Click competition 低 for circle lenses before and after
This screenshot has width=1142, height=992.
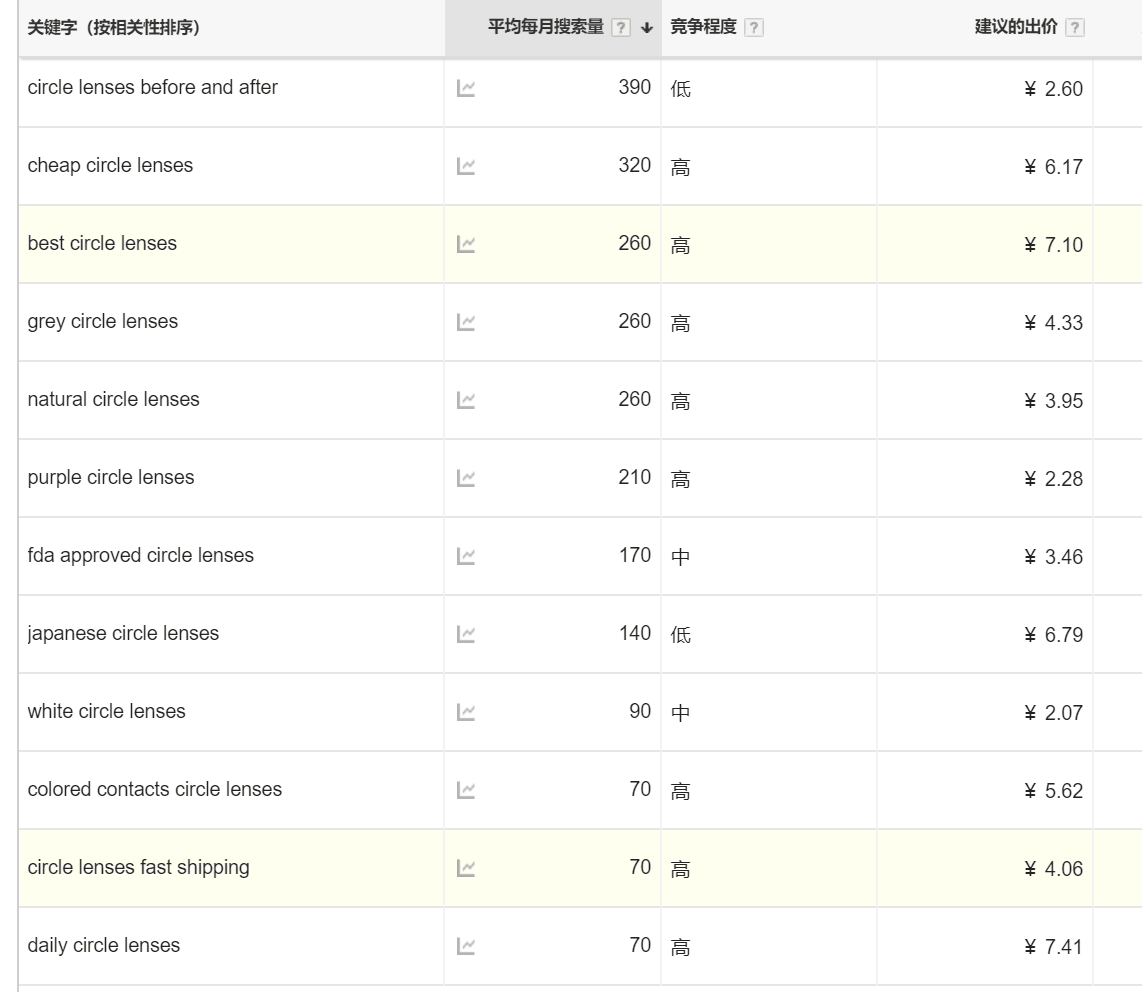(x=680, y=89)
